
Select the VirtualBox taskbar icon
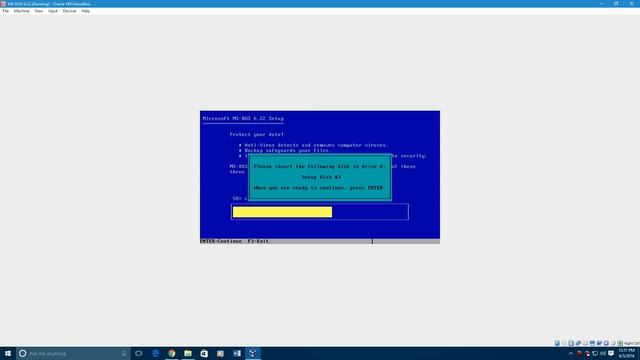253,353
